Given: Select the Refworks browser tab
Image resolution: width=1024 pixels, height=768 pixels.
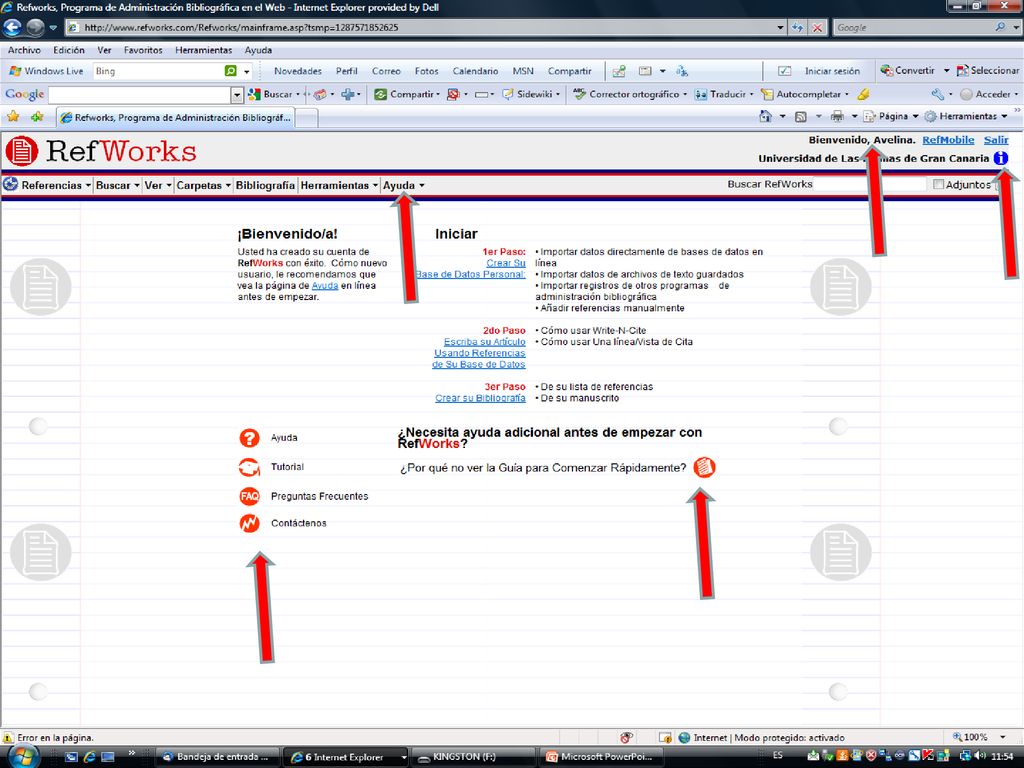Looking at the screenshot, I should pos(175,118).
